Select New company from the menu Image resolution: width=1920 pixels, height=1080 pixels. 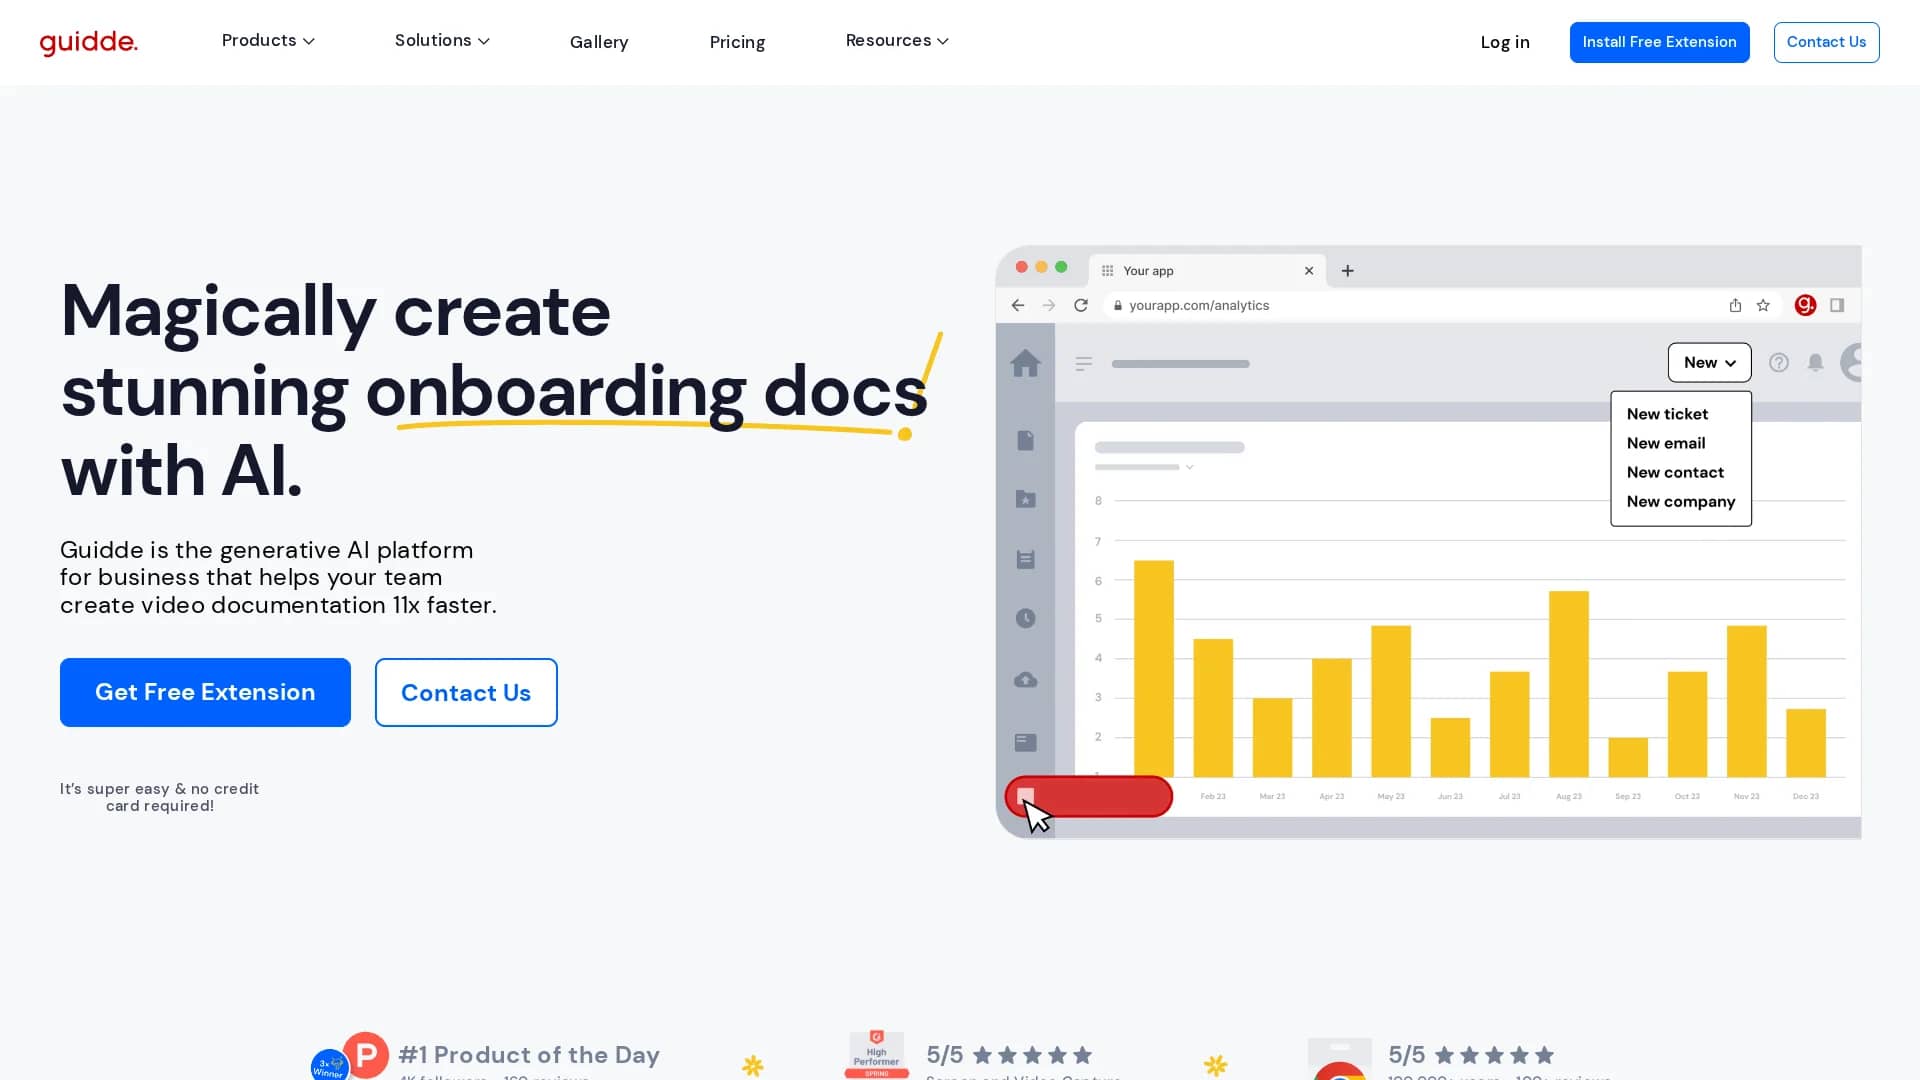1680,501
